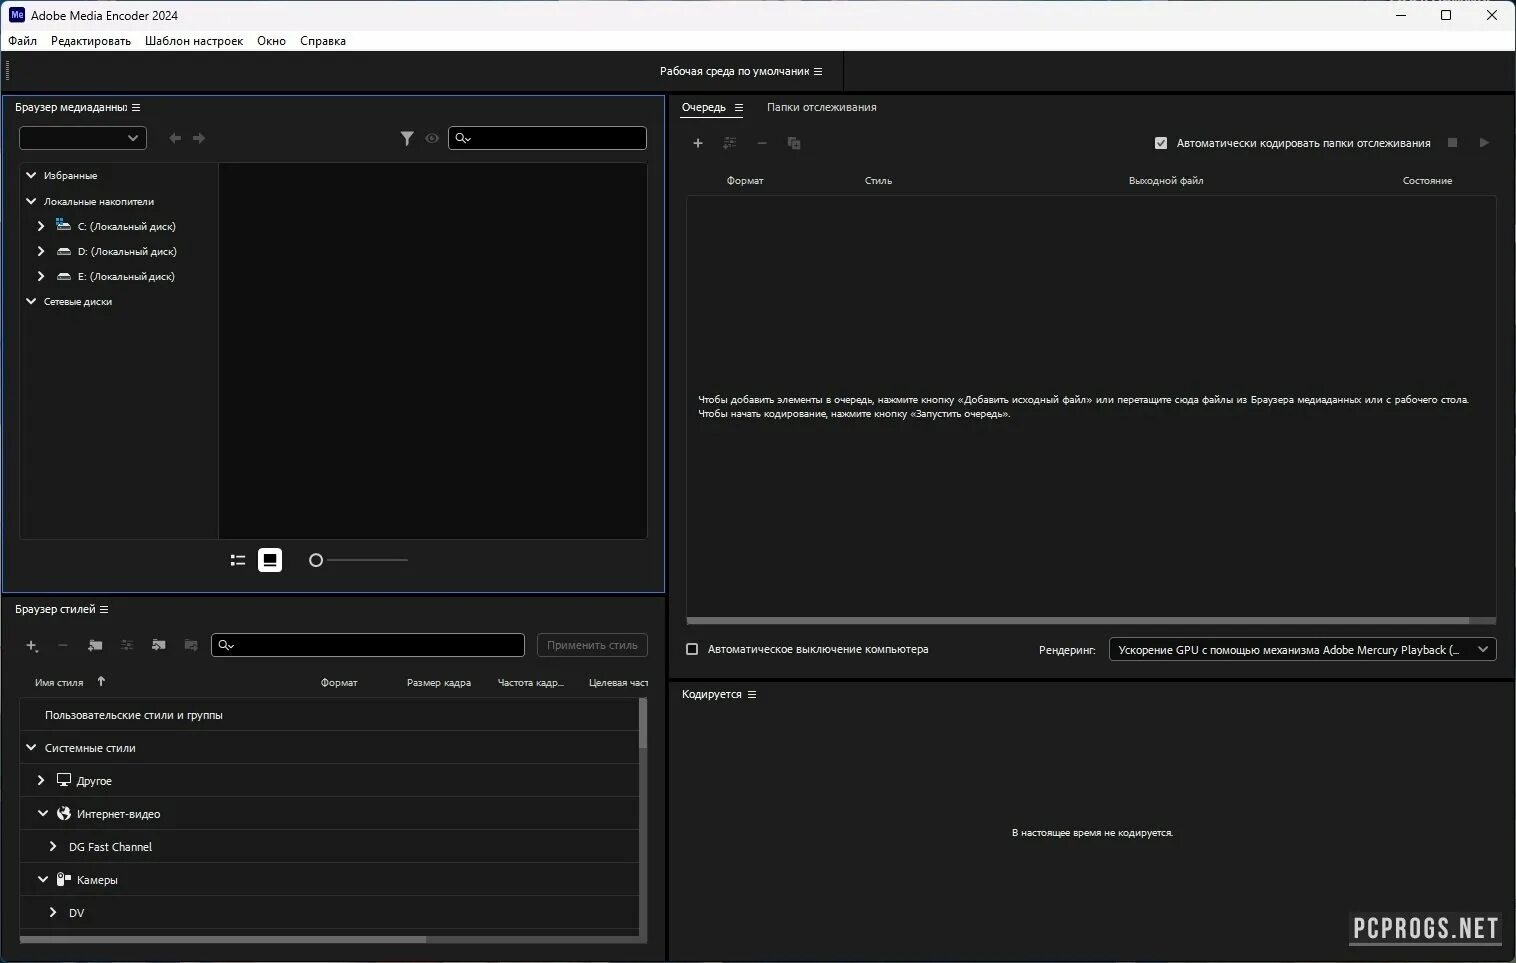Open the Media Browser location dropdown
This screenshot has width=1516, height=963.
click(83, 138)
